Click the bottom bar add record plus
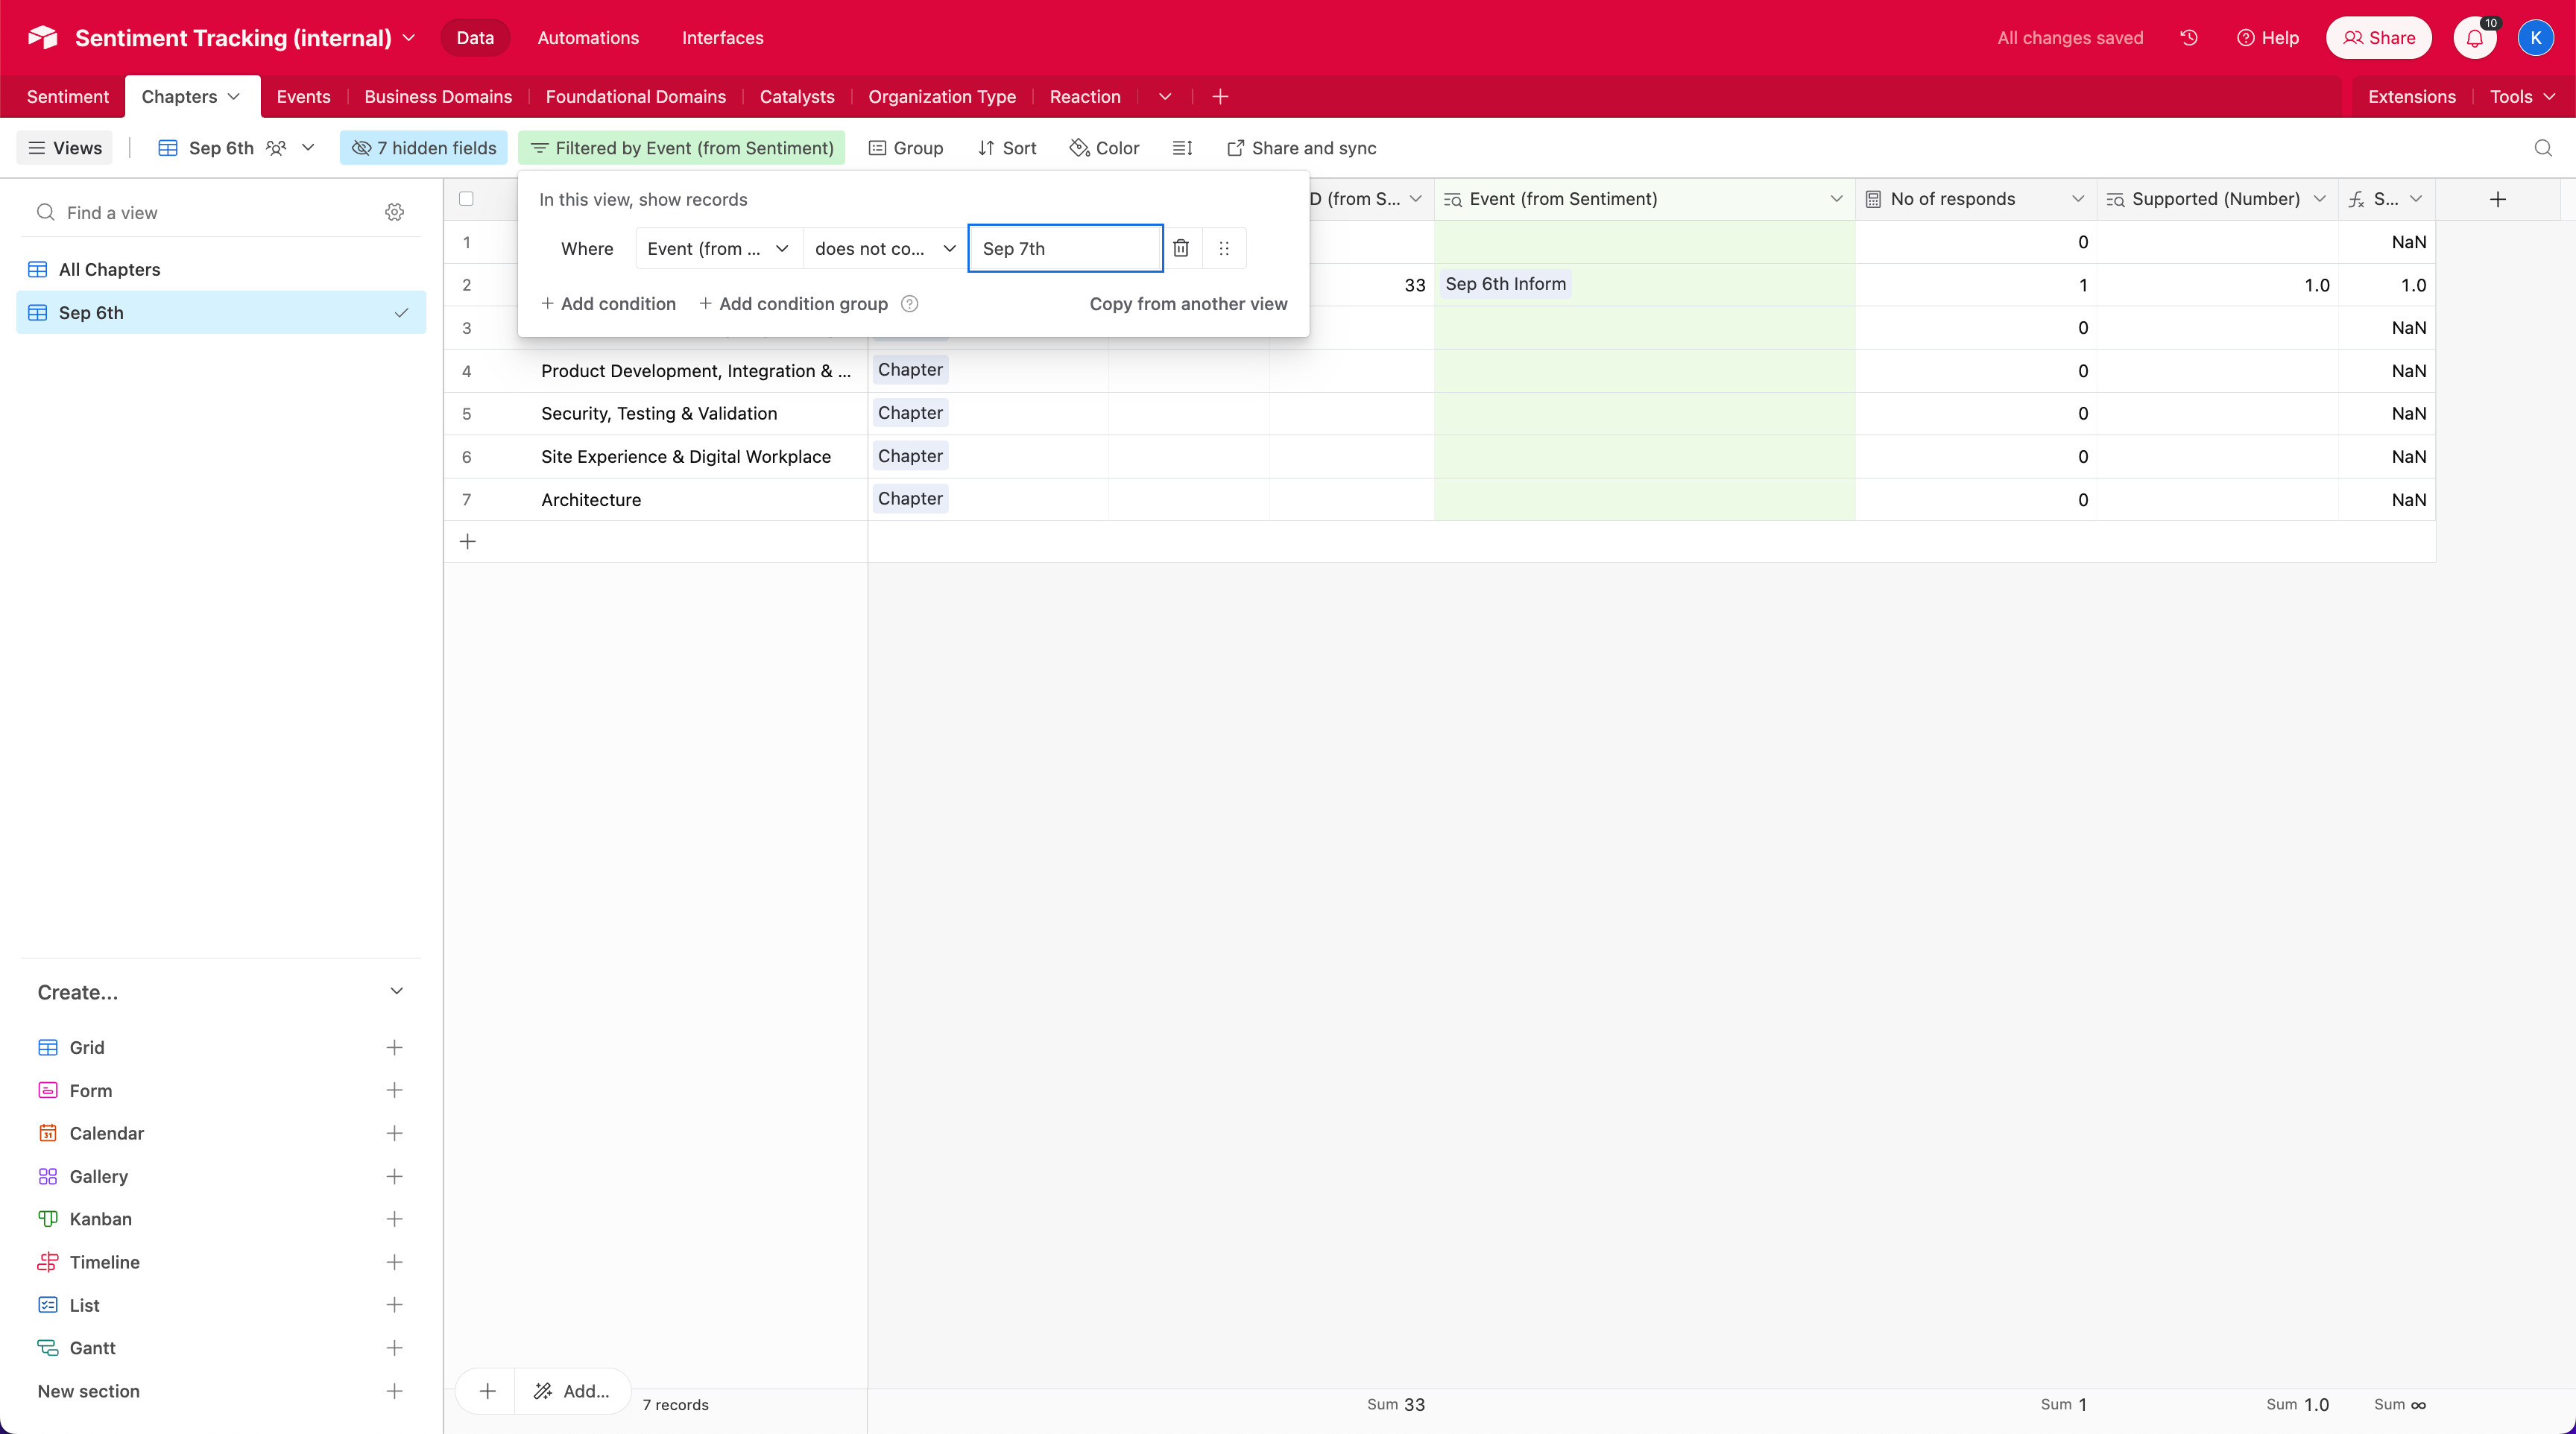2576x1434 pixels. click(x=487, y=1391)
